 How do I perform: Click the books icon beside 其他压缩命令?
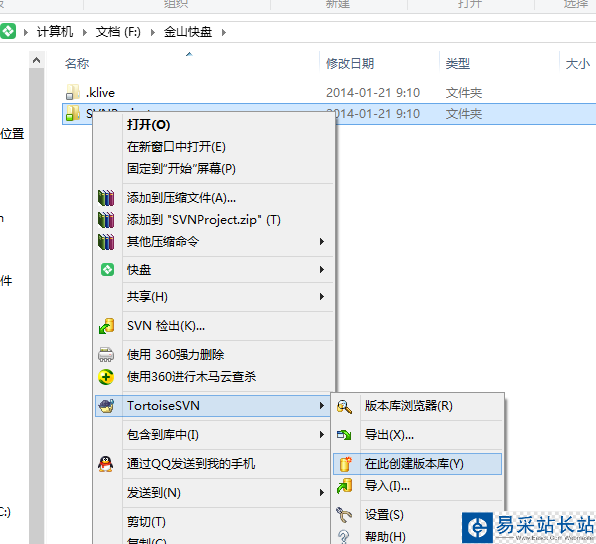click(106, 242)
